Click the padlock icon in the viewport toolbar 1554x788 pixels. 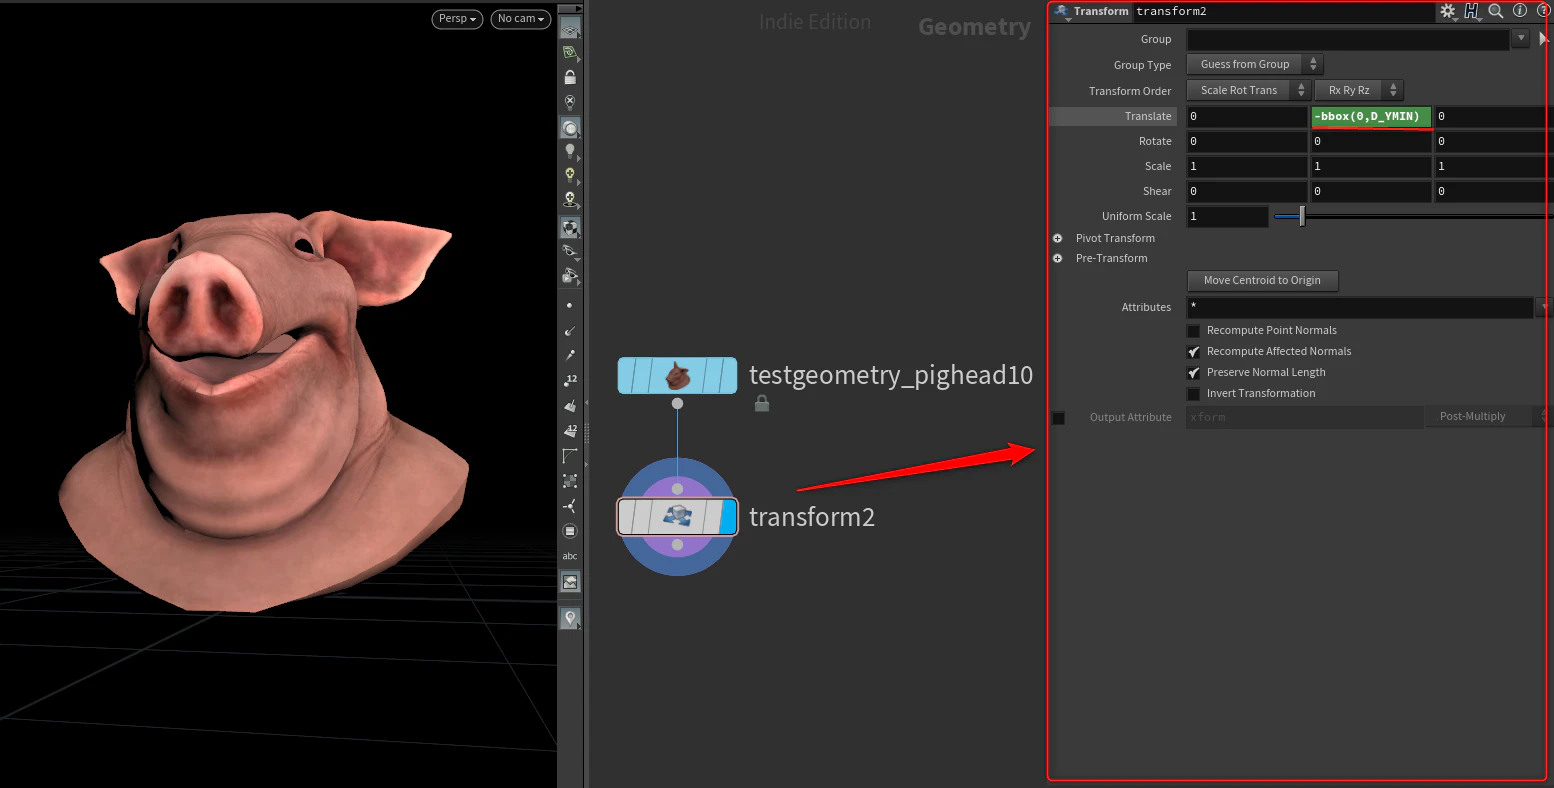coord(570,77)
